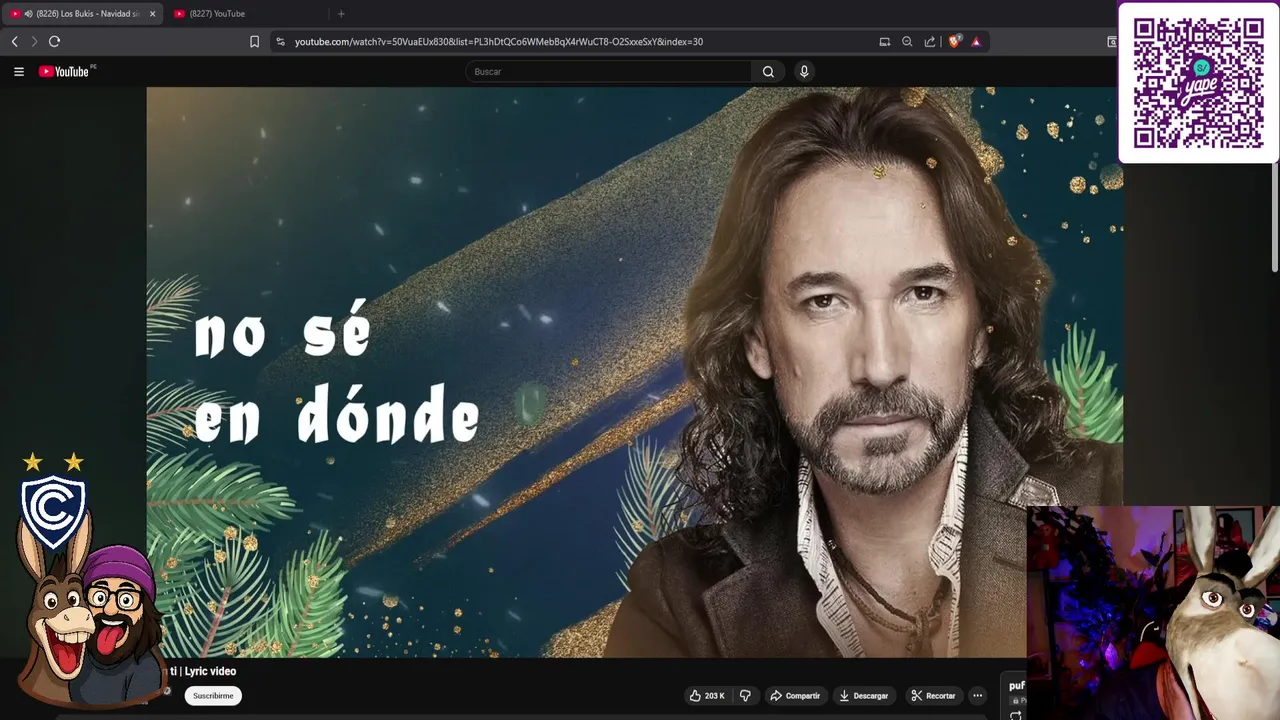
Task: Open more actions three-dot menu
Action: (x=978, y=696)
